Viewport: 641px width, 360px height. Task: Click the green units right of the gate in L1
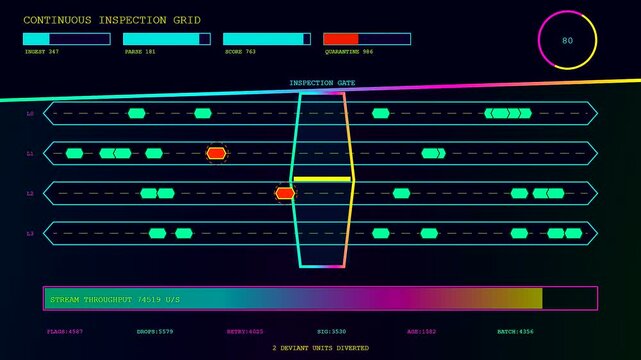(x=433, y=154)
